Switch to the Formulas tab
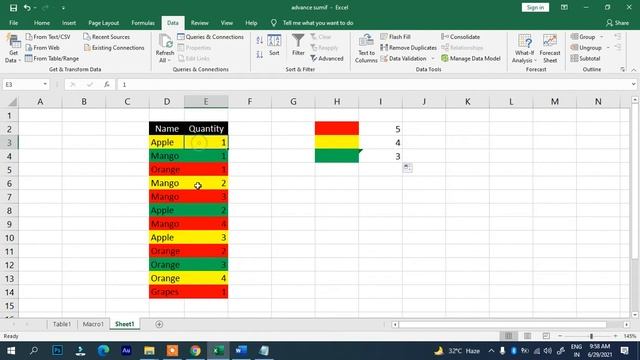 143,23
